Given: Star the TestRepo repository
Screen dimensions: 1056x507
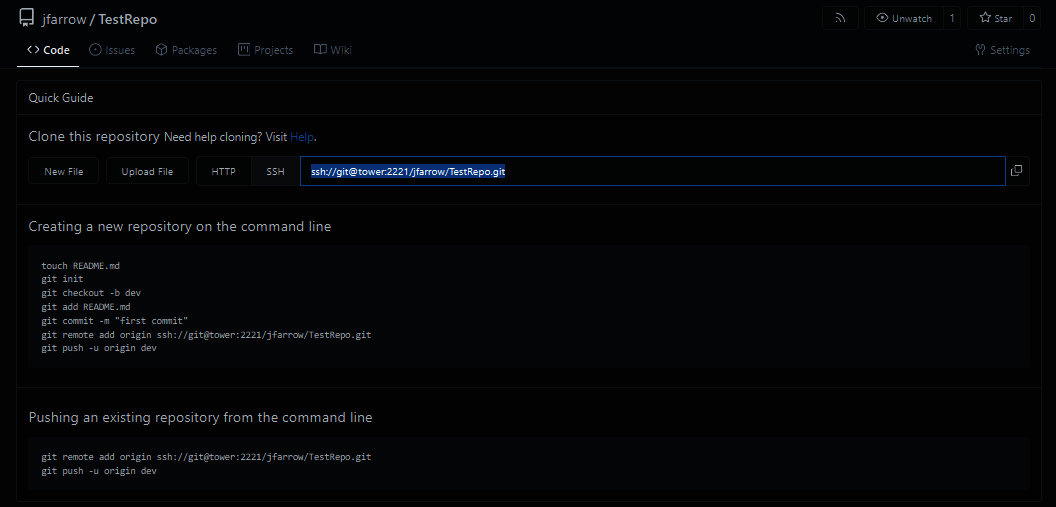Looking at the screenshot, I should coord(995,18).
